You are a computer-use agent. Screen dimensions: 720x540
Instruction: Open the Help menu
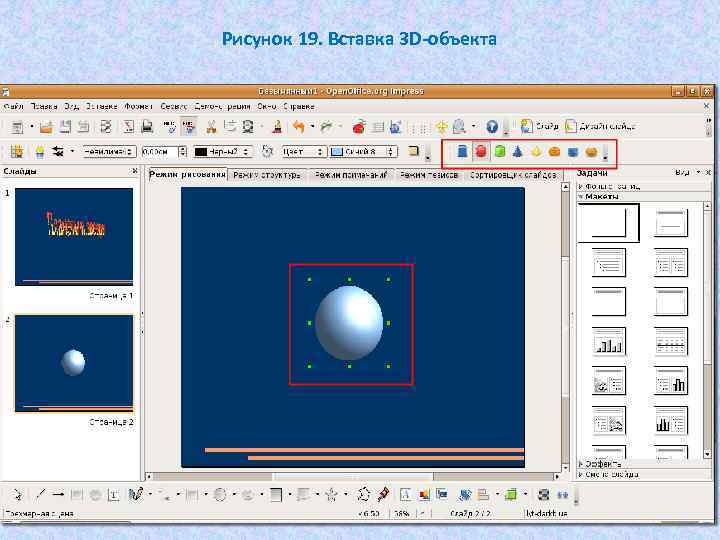(x=299, y=107)
